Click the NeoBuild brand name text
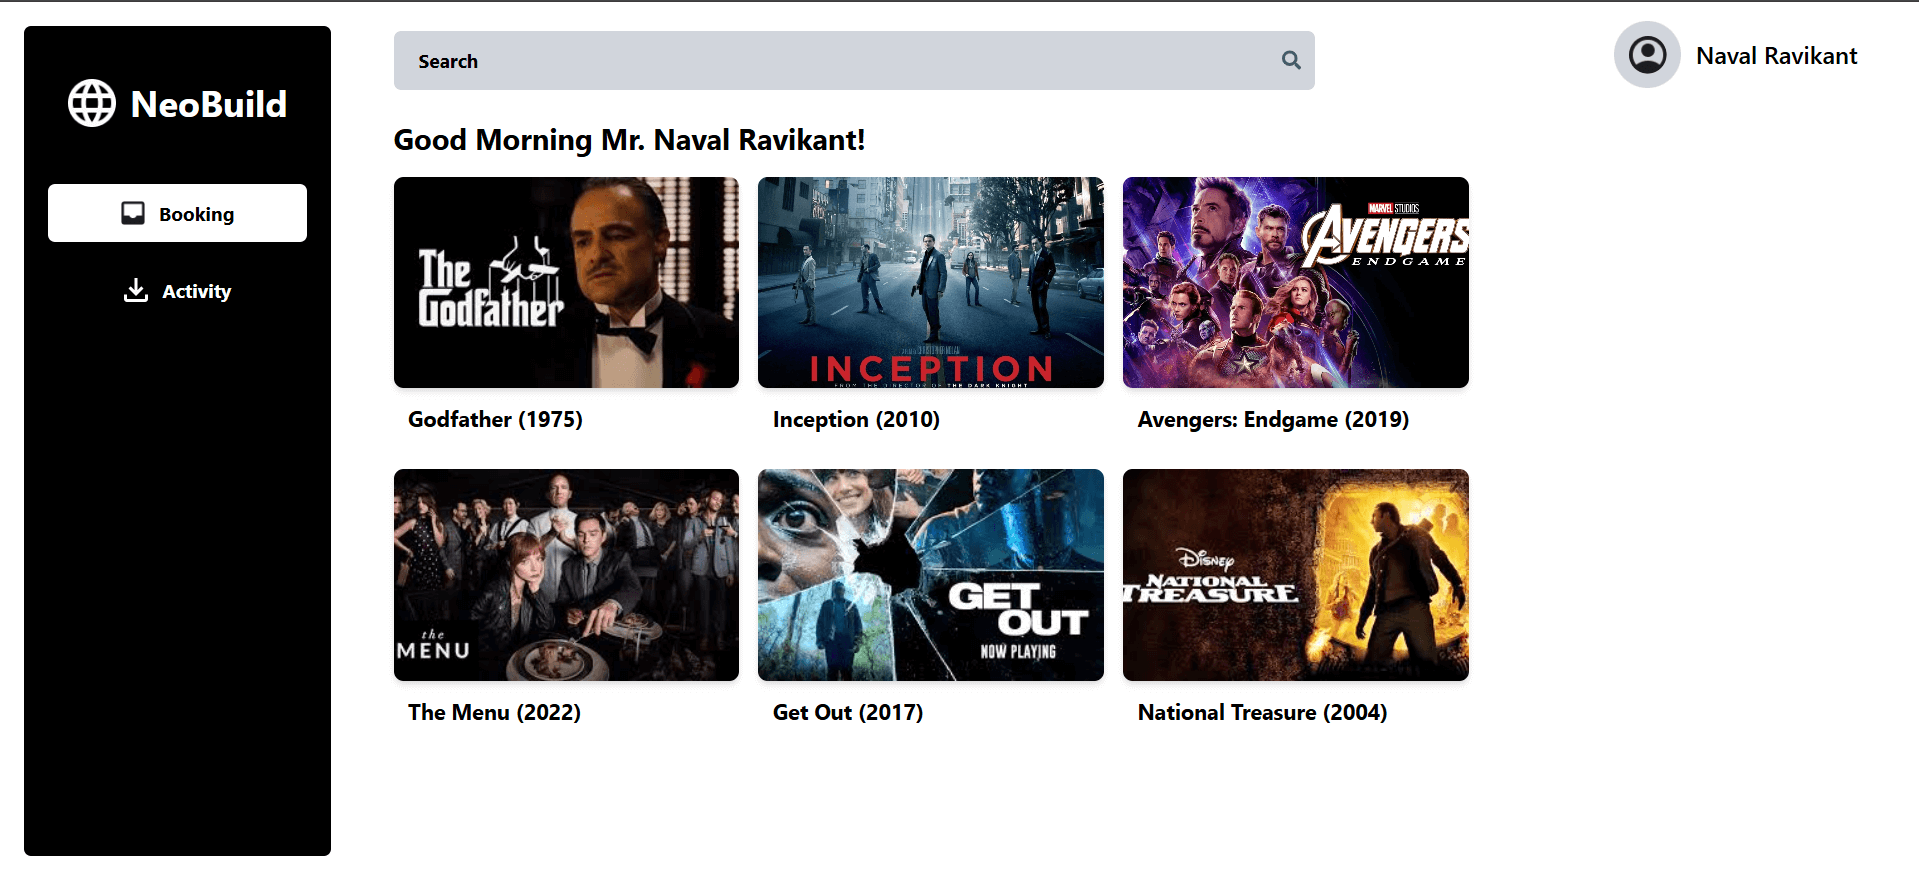1919x876 pixels. click(x=209, y=104)
